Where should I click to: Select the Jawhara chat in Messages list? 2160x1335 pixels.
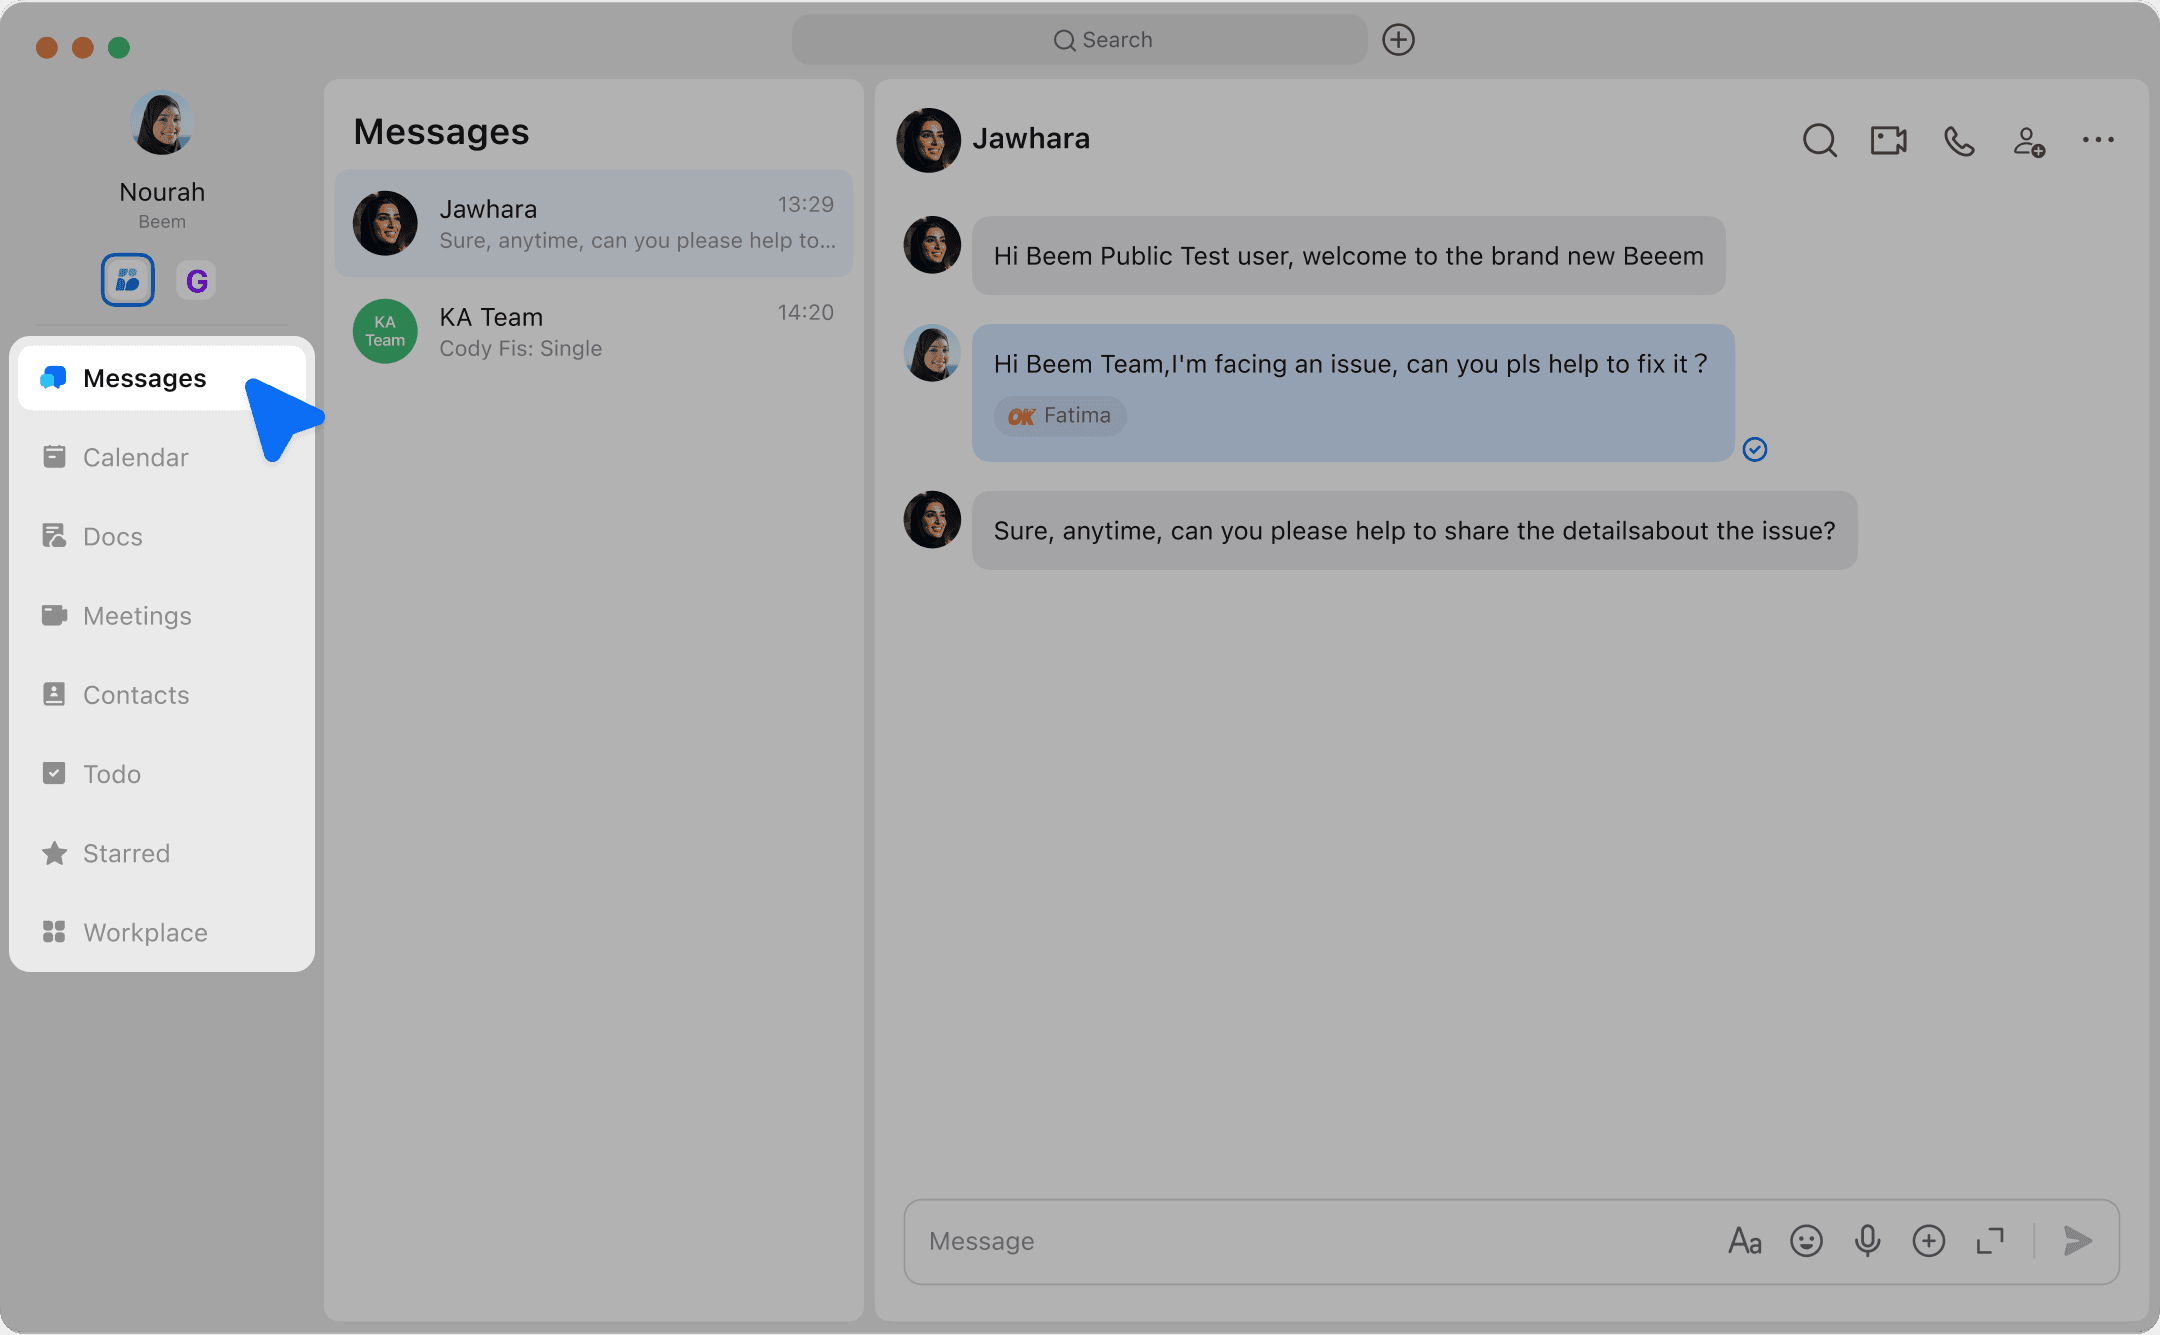tap(594, 223)
